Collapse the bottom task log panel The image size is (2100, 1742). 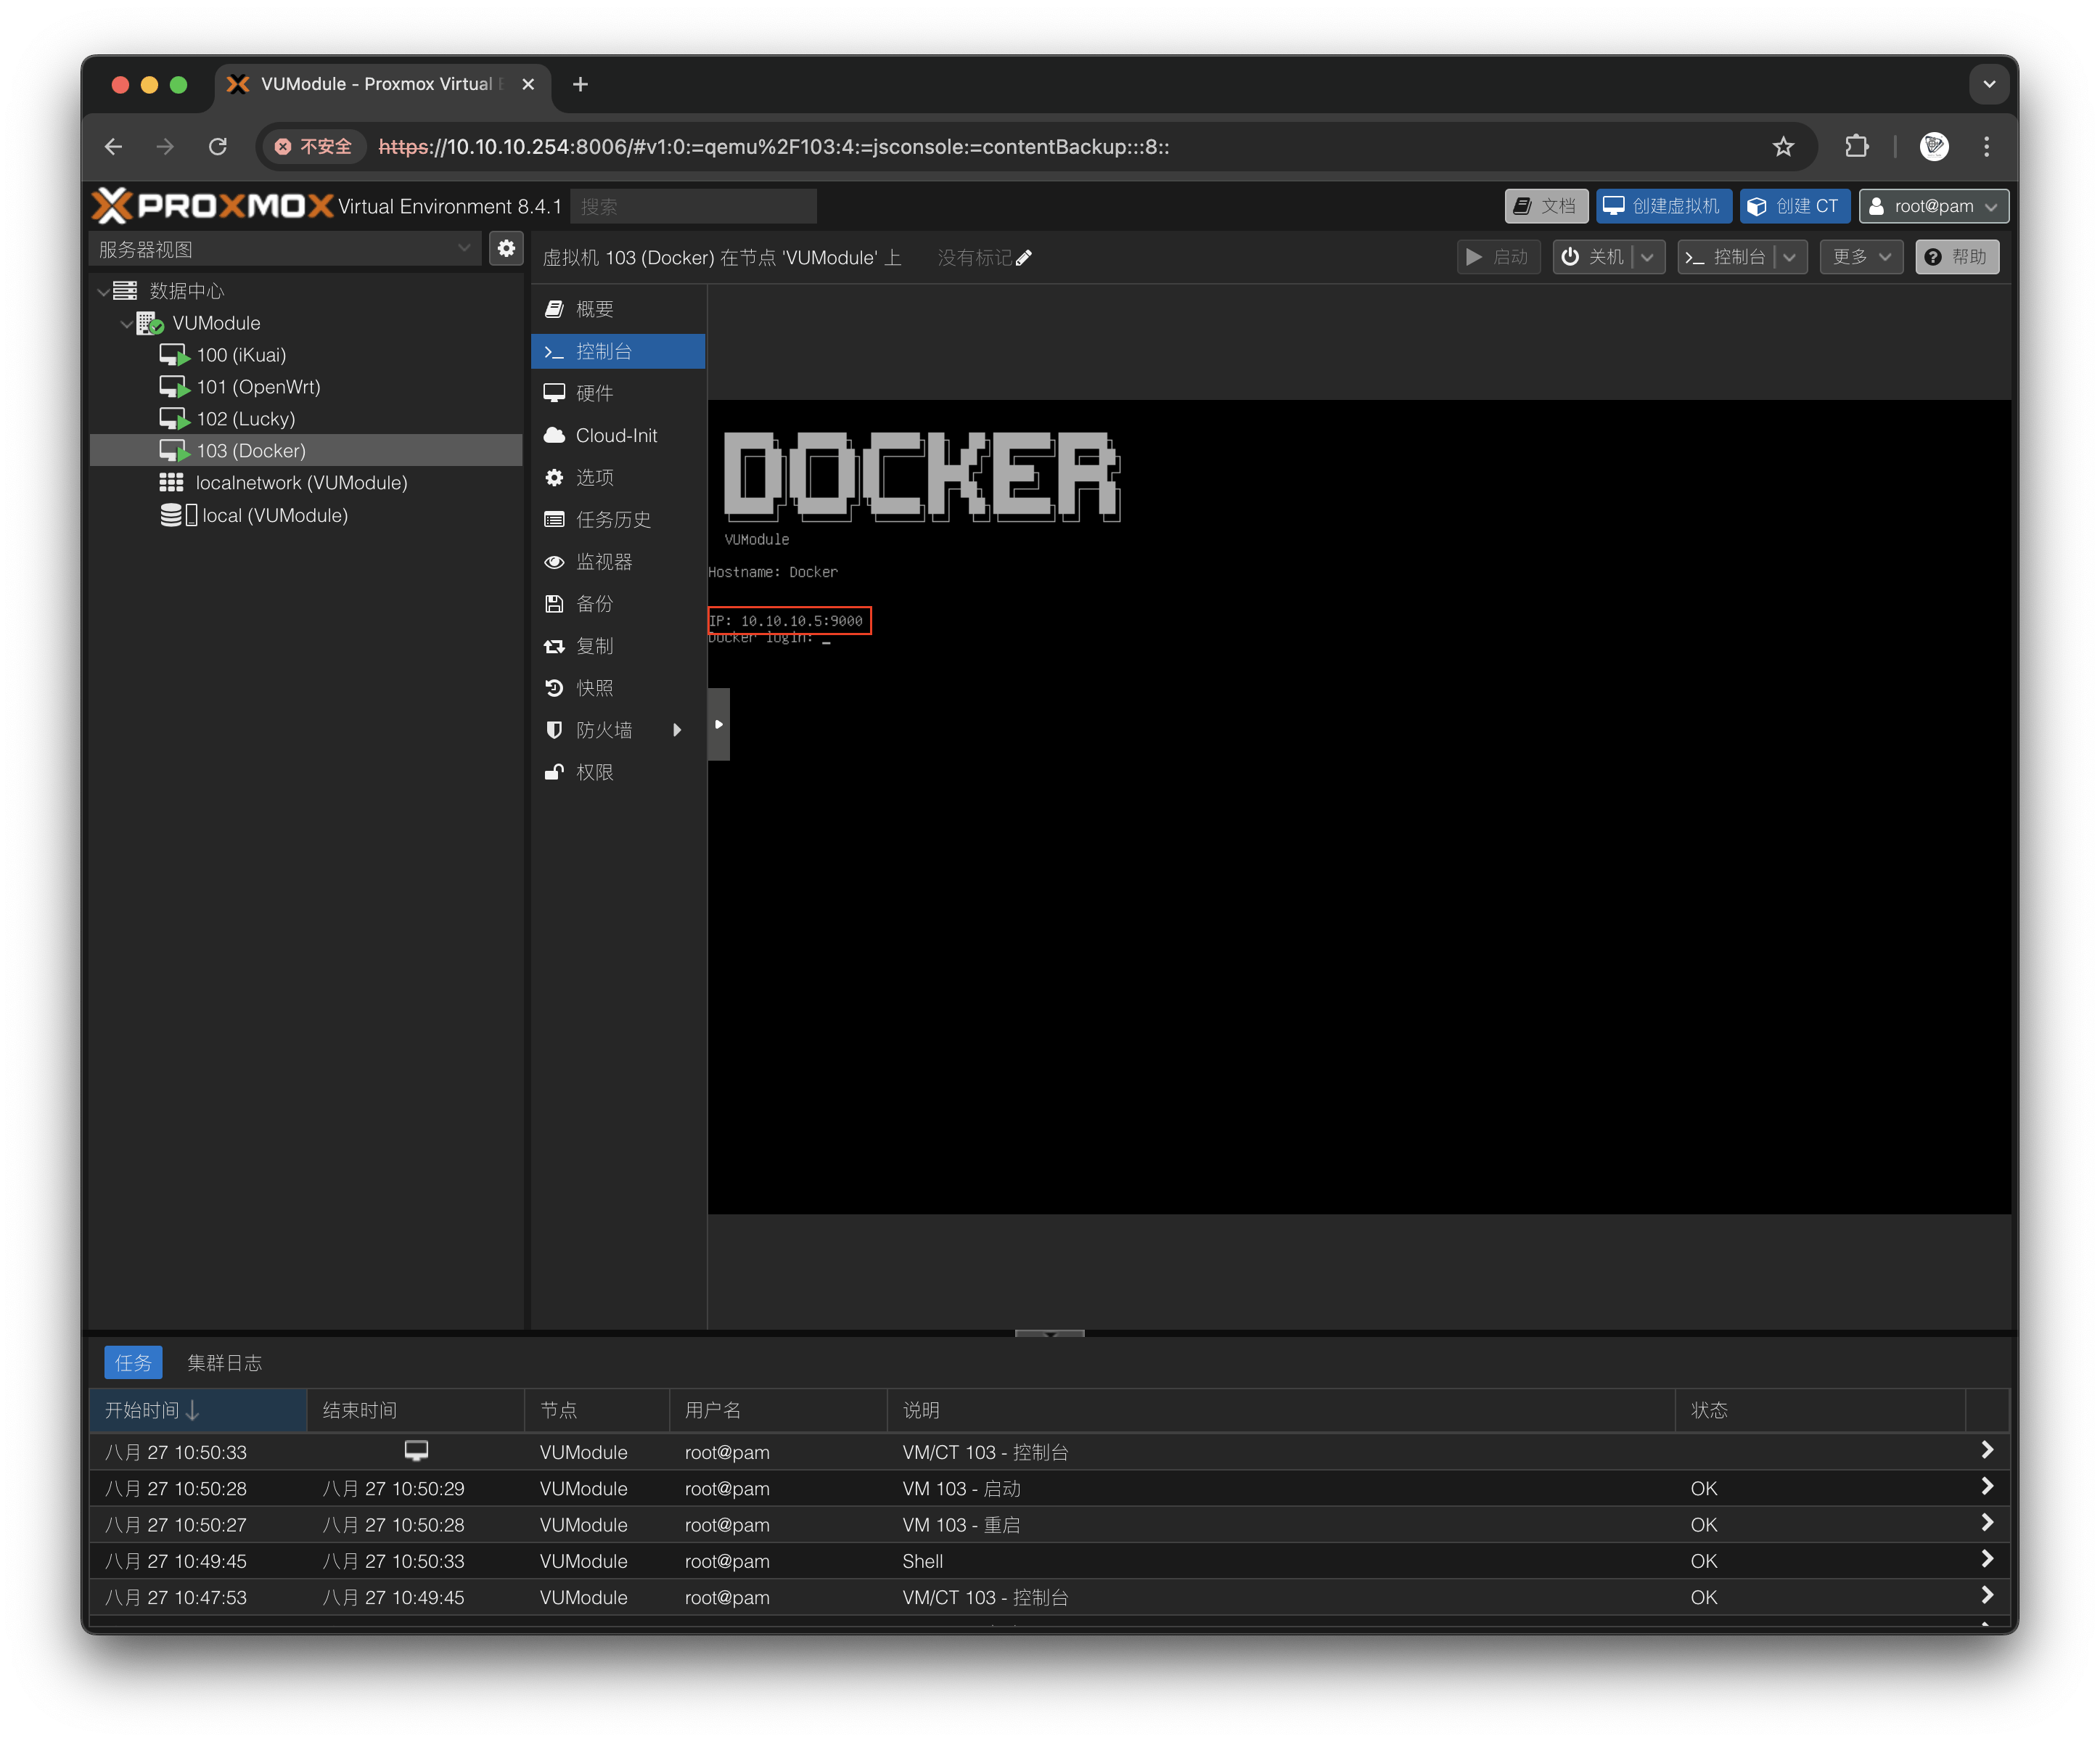(x=1049, y=1334)
